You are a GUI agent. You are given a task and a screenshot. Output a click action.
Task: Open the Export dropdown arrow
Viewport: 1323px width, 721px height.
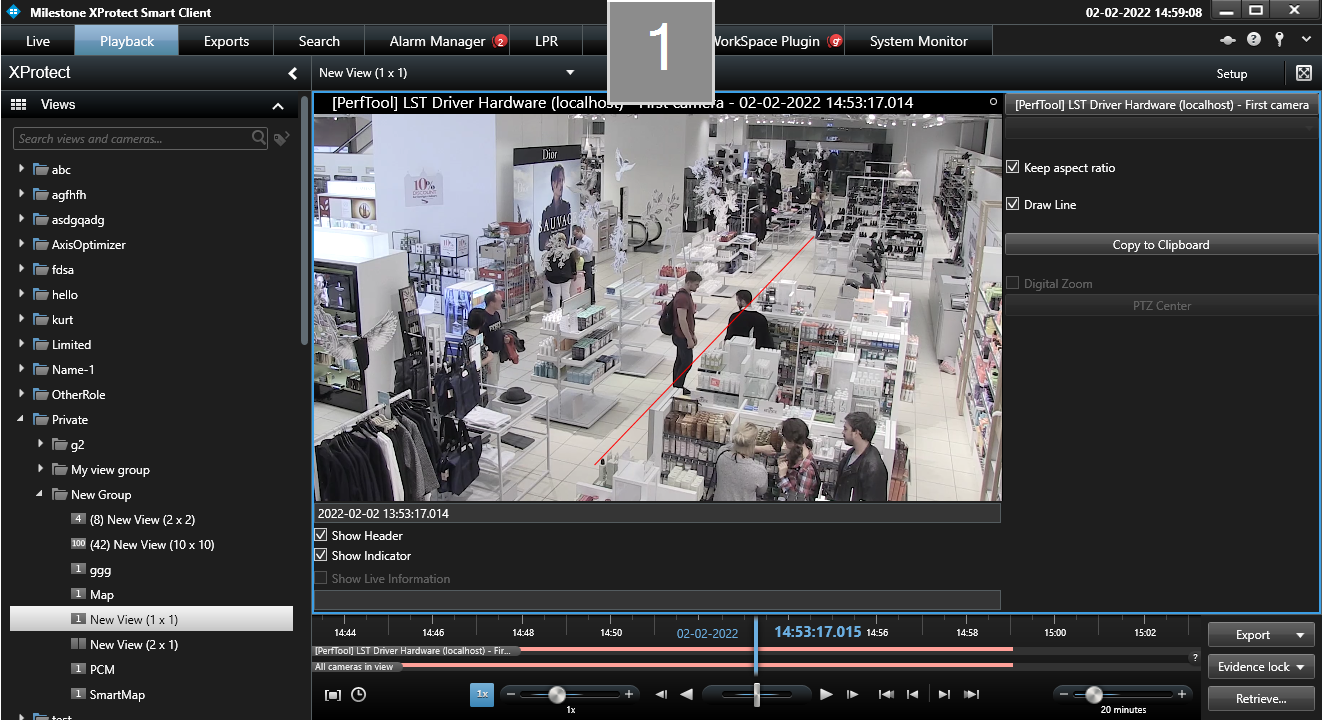[x=1300, y=635]
